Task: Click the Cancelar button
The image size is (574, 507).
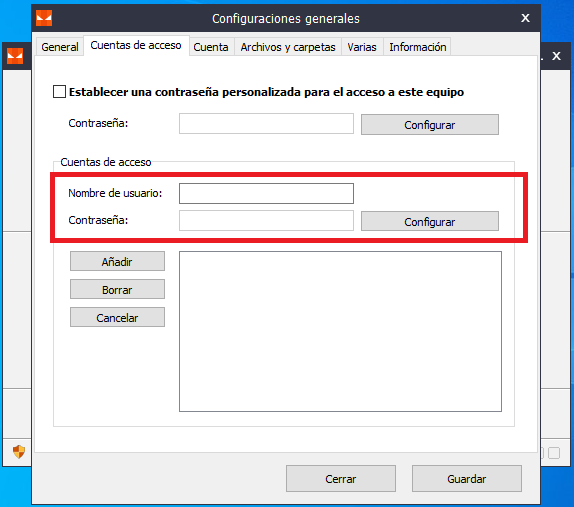Action: click(117, 317)
